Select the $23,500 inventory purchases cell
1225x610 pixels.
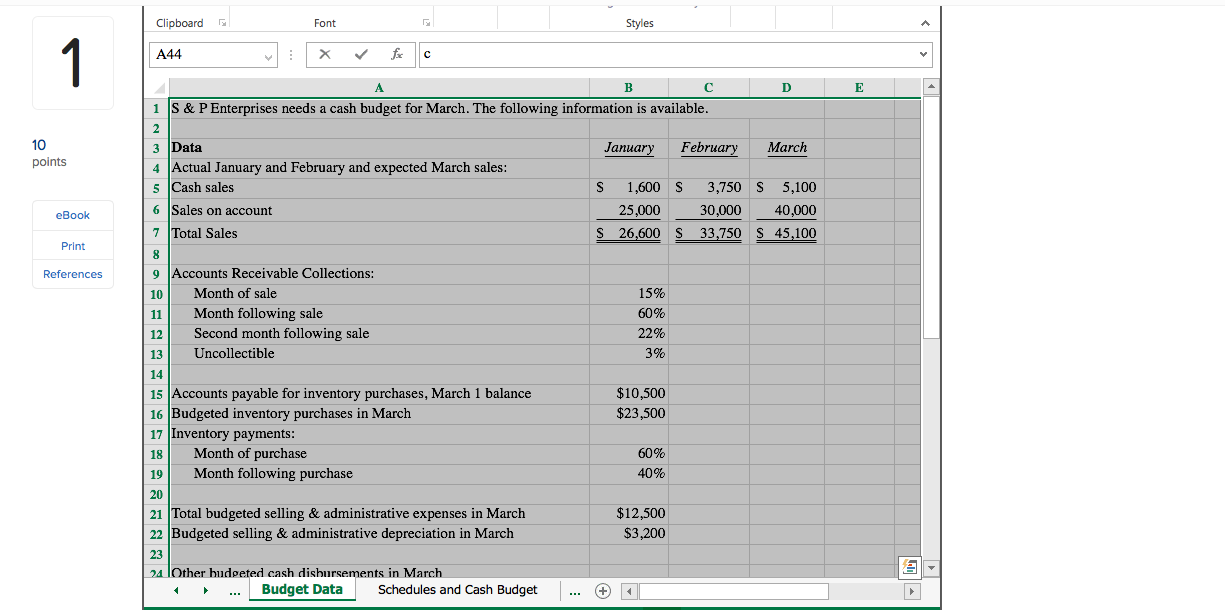point(628,413)
